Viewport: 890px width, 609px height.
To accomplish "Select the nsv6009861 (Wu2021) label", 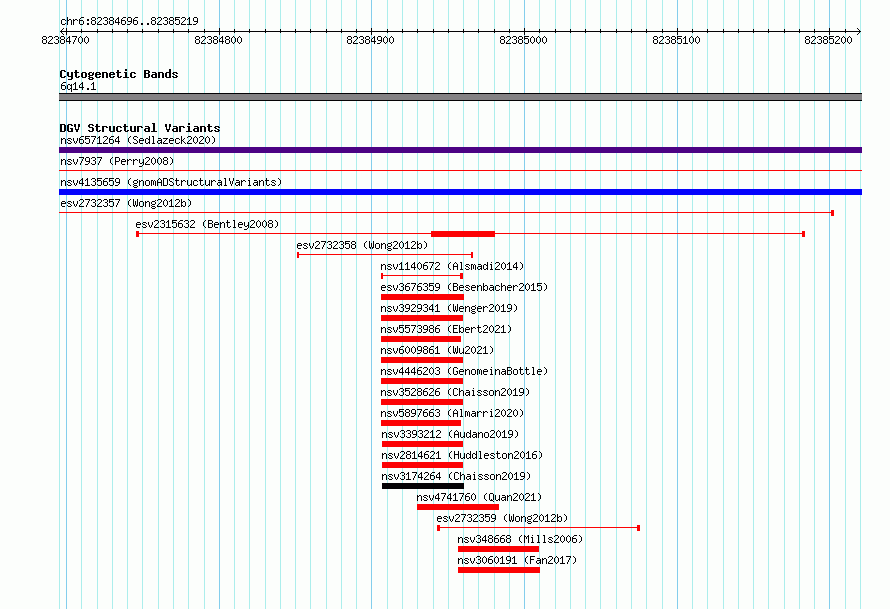I will click(437, 350).
